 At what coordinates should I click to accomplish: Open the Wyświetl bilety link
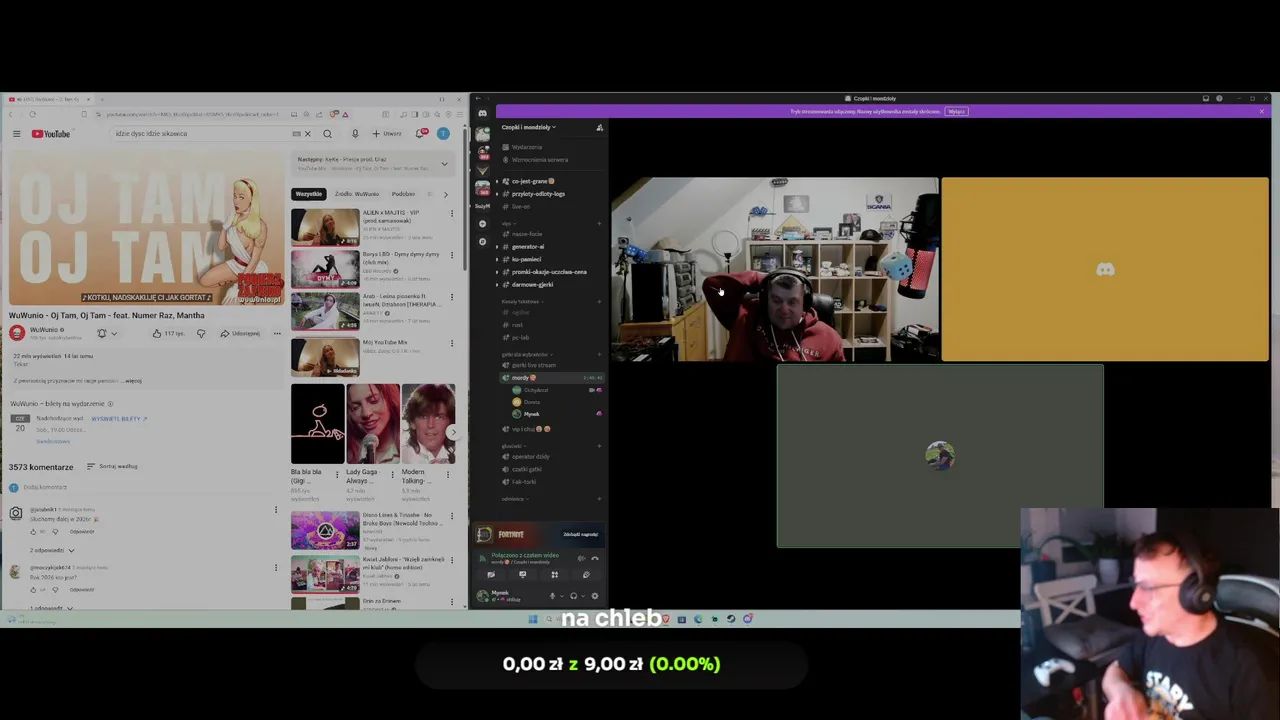(x=119, y=418)
